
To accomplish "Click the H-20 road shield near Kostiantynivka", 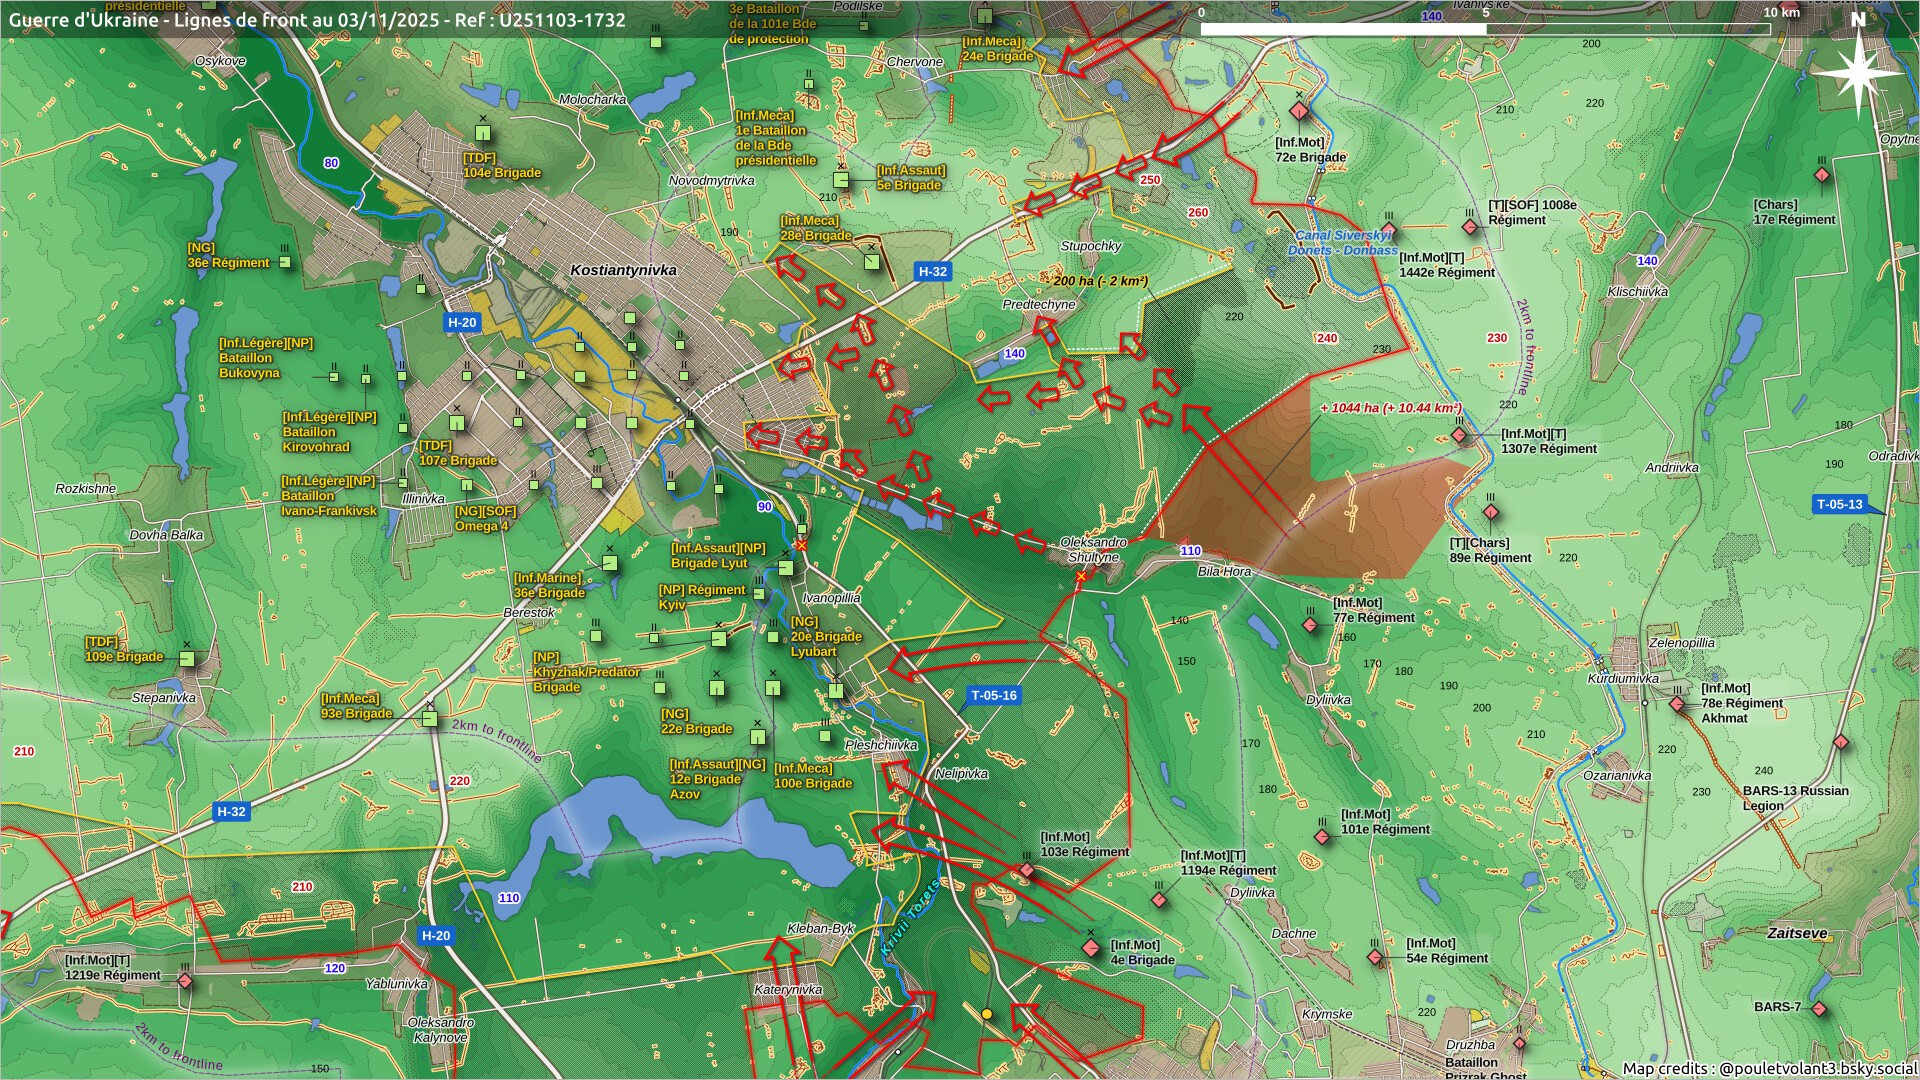I will [462, 322].
